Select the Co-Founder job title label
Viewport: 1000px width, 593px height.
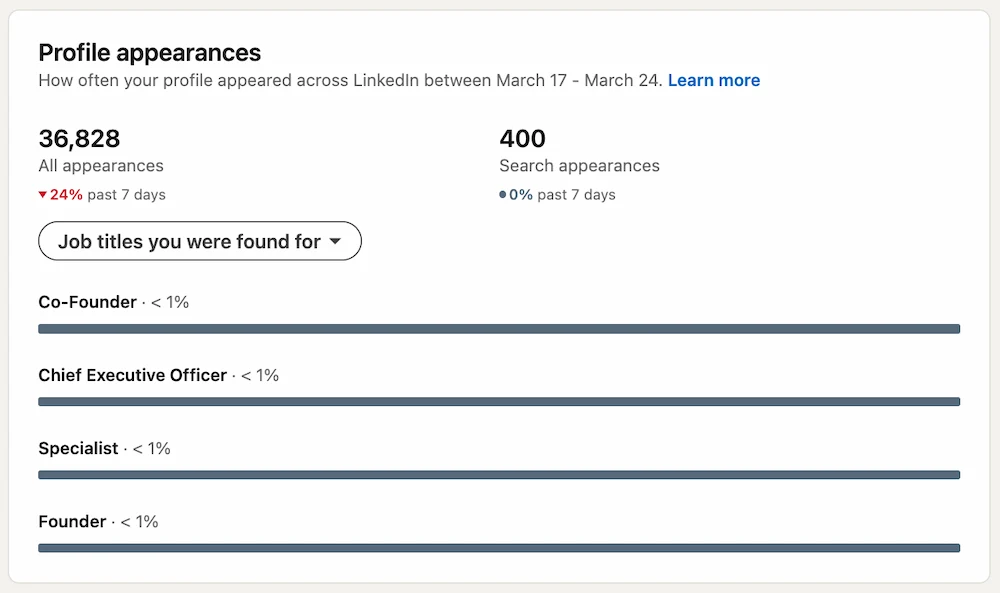pyautogui.click(x=86, y=302)
